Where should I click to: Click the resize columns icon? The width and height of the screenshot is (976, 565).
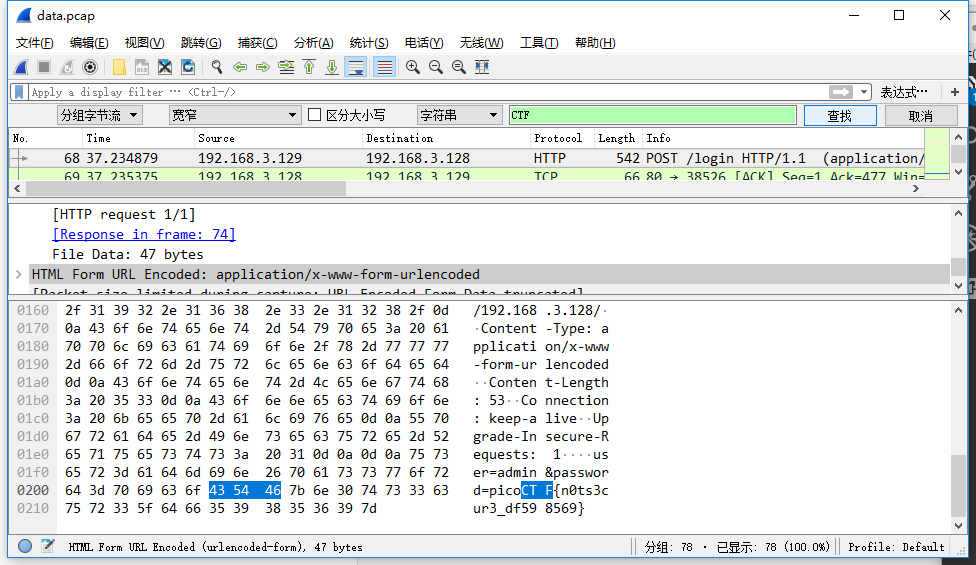click(x=482, y=67)
